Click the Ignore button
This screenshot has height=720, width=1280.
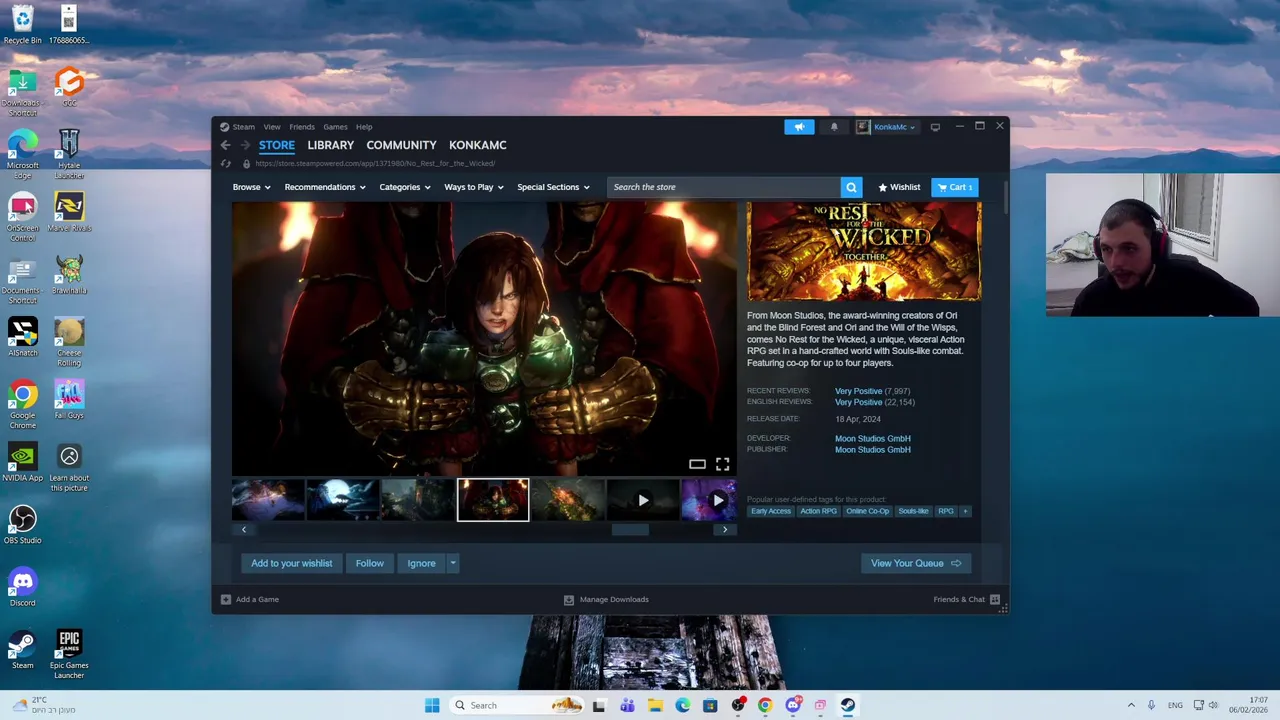pos(421,563)
